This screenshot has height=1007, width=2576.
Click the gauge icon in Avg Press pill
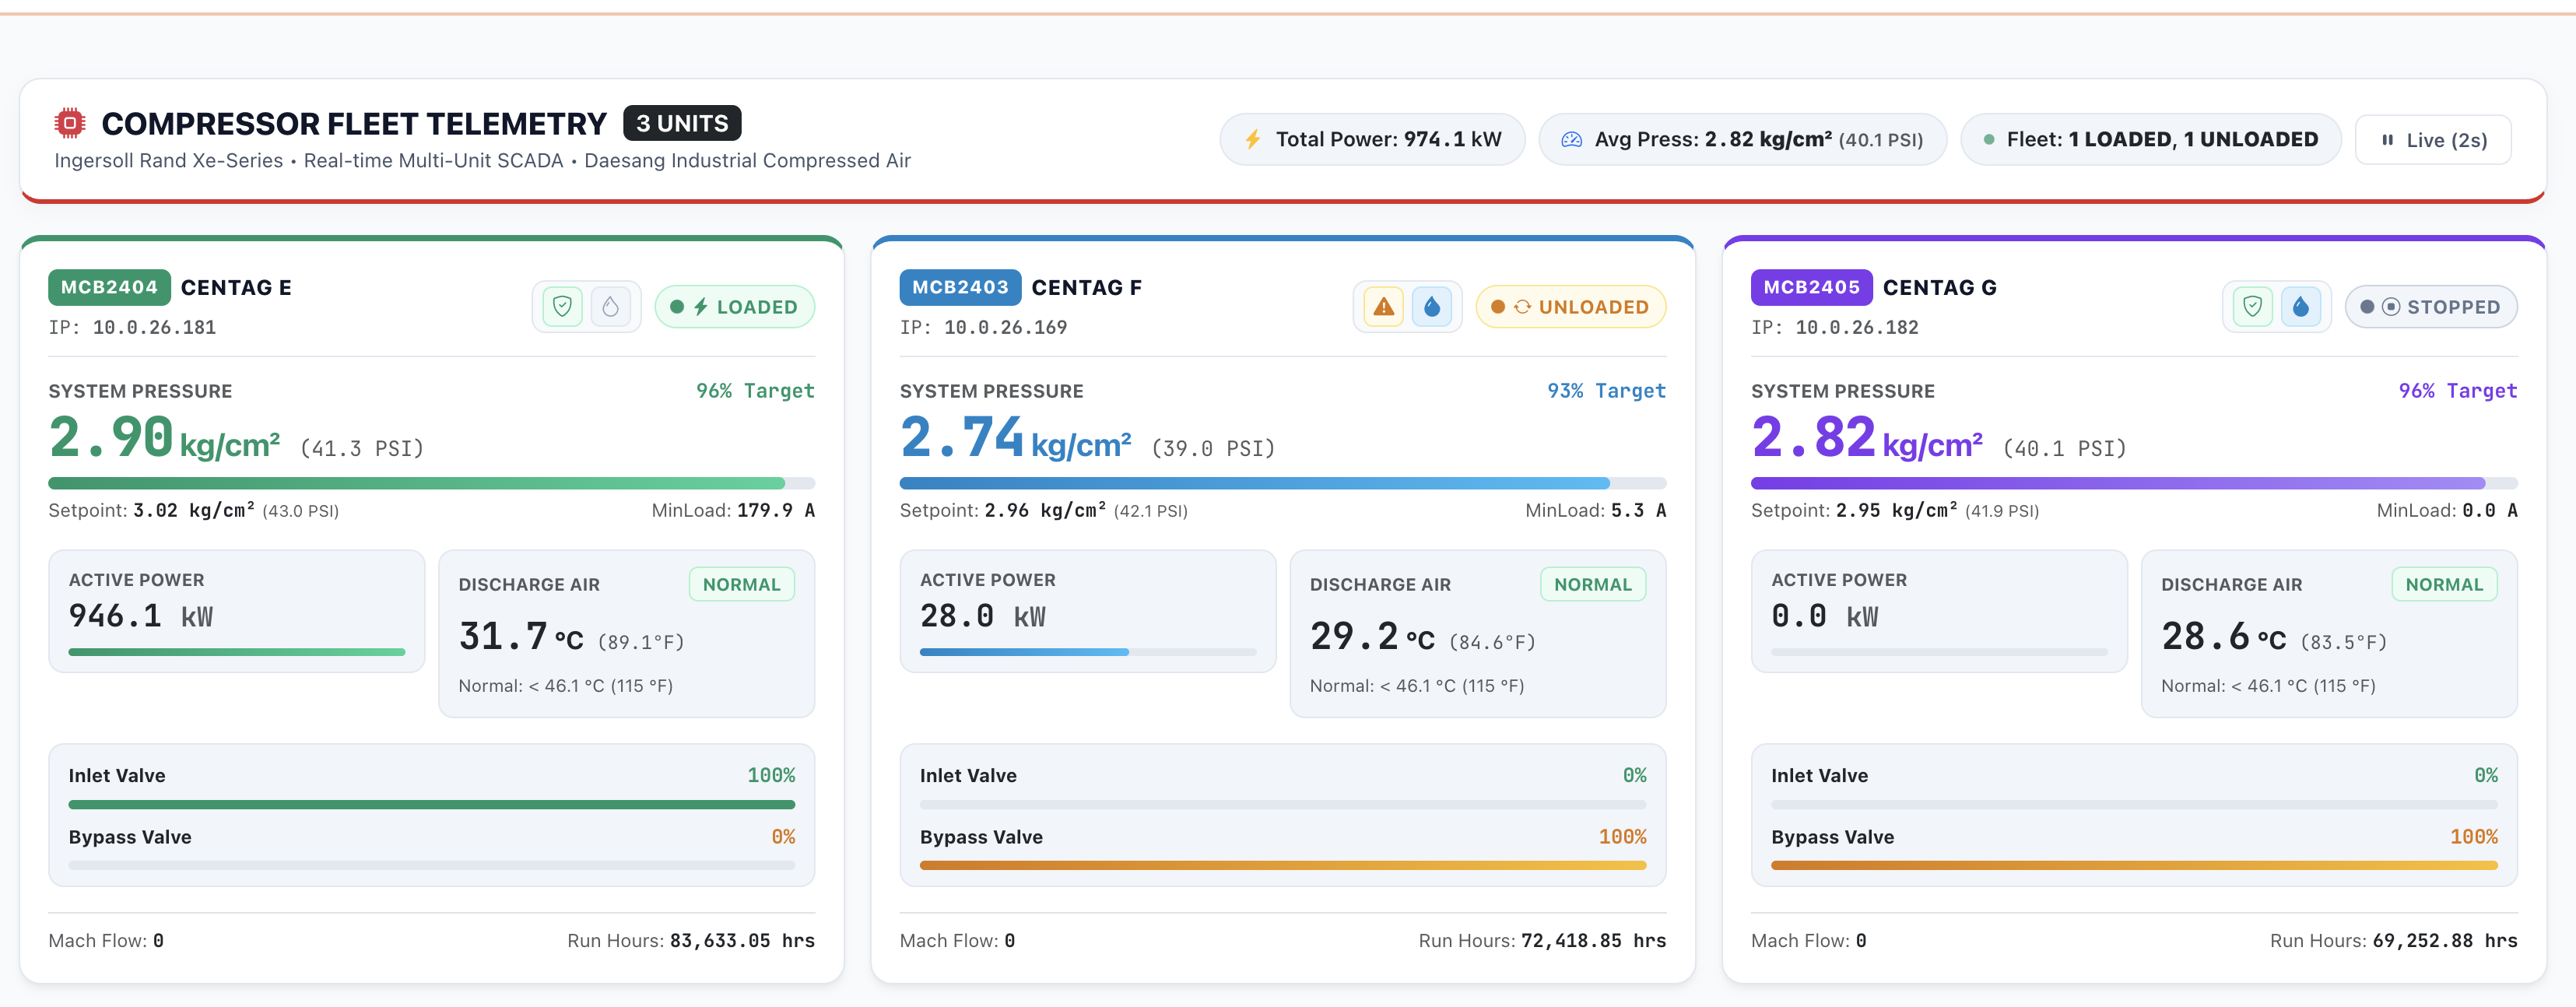pos(1571,139)
